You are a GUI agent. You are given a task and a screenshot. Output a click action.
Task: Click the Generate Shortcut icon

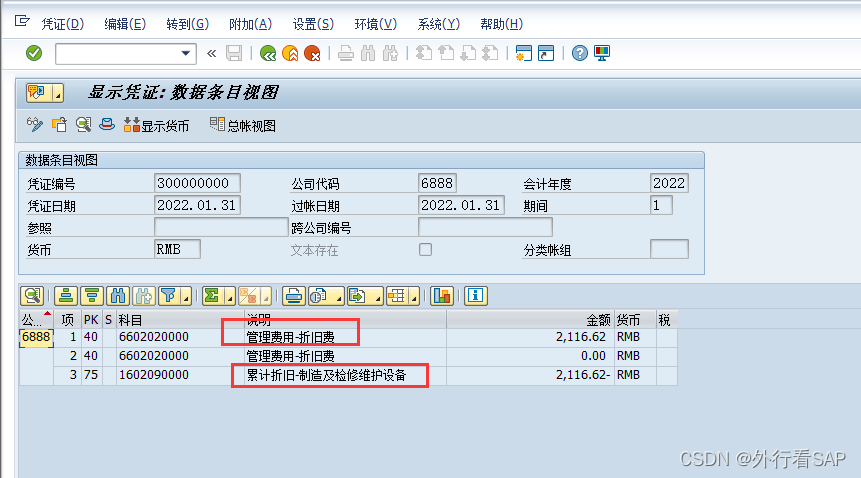pyautogui.click(x=546, y=53)
